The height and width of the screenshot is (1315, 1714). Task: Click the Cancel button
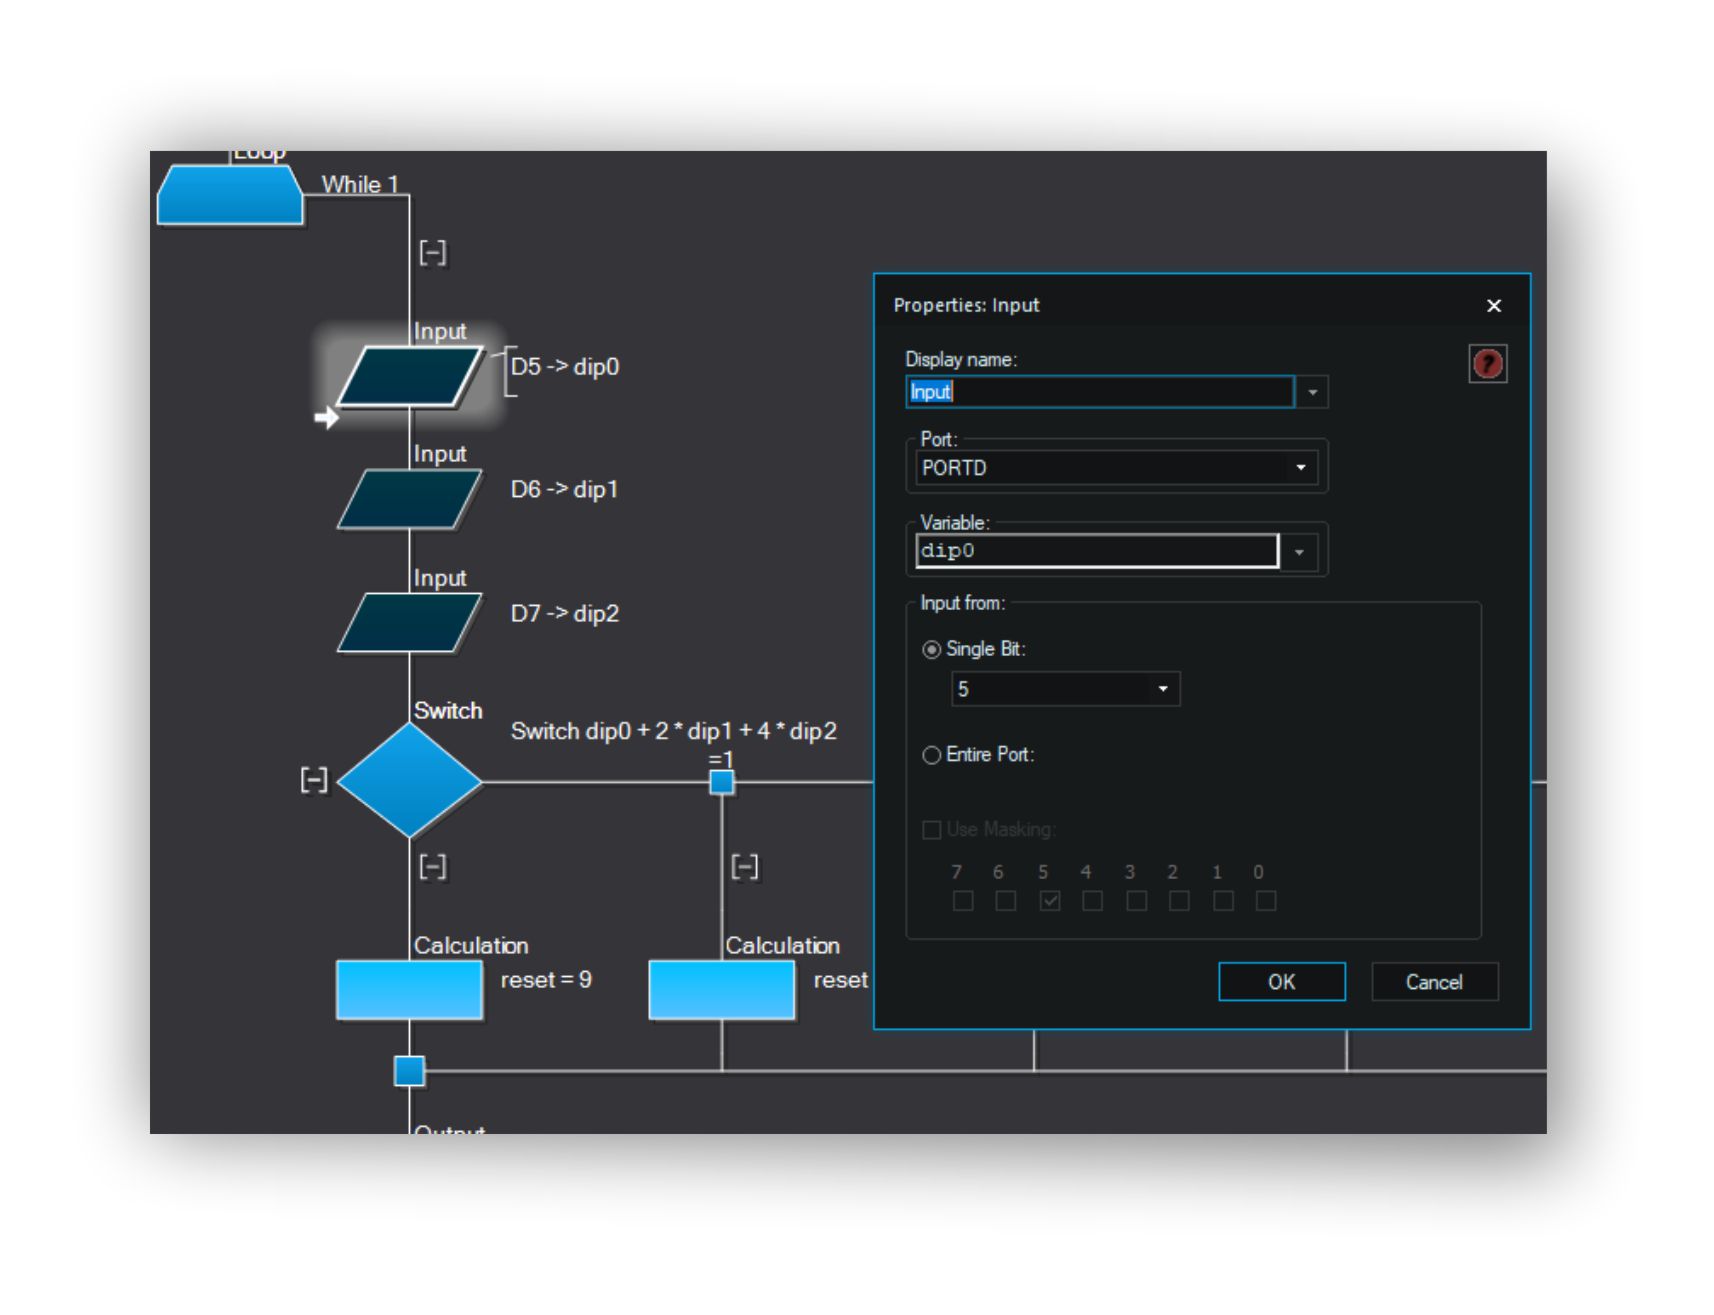click(1434, 982)
